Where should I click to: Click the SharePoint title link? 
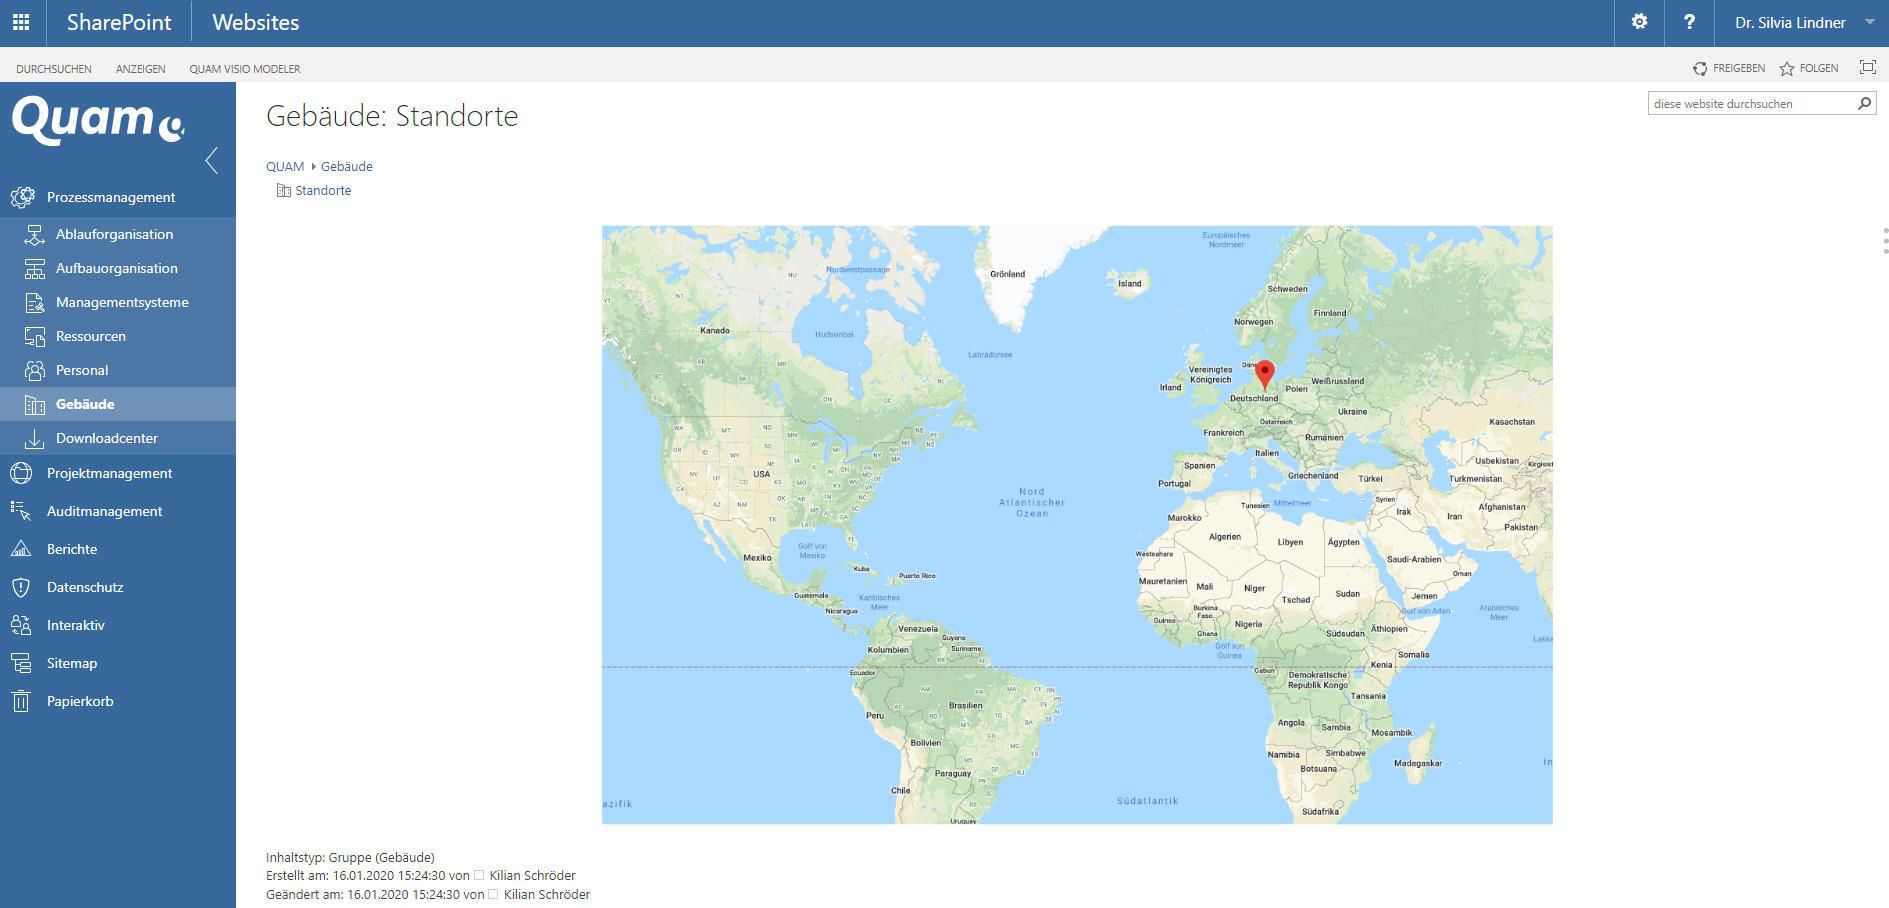[x=119, y=22]
